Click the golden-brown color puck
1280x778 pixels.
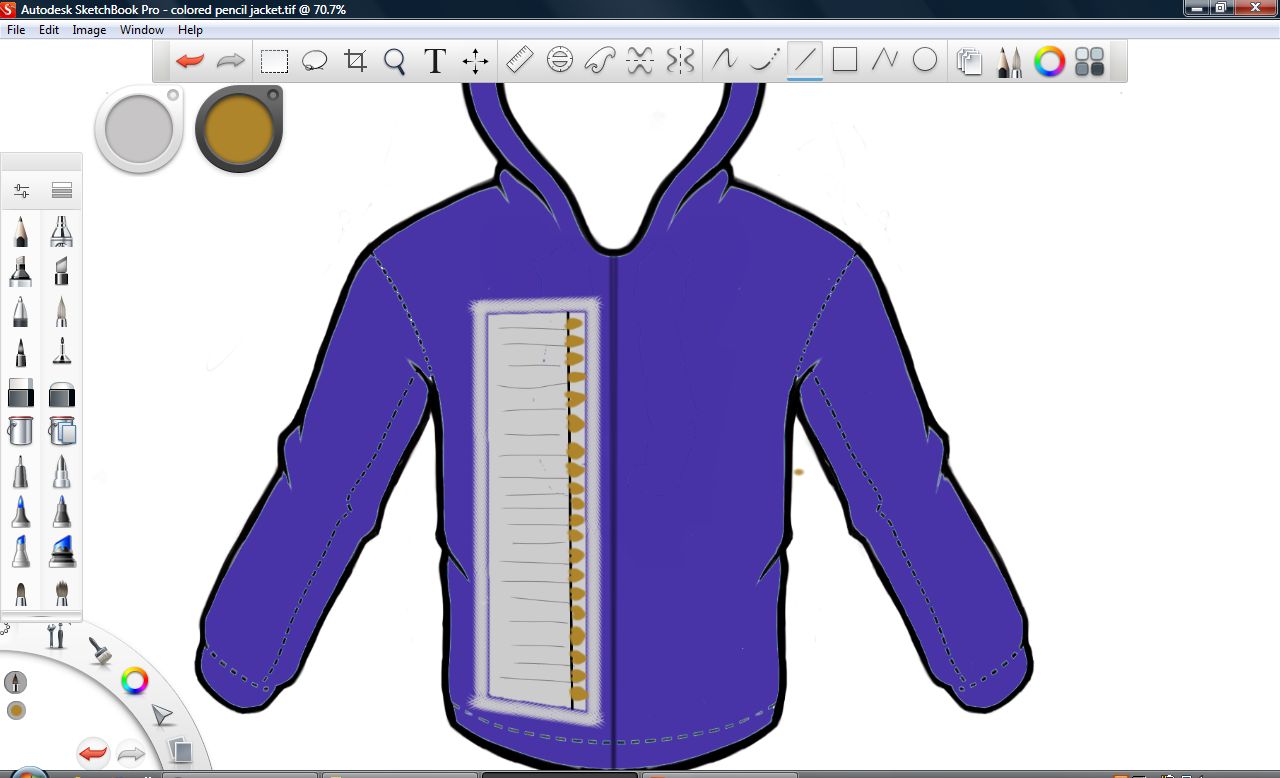239,129
